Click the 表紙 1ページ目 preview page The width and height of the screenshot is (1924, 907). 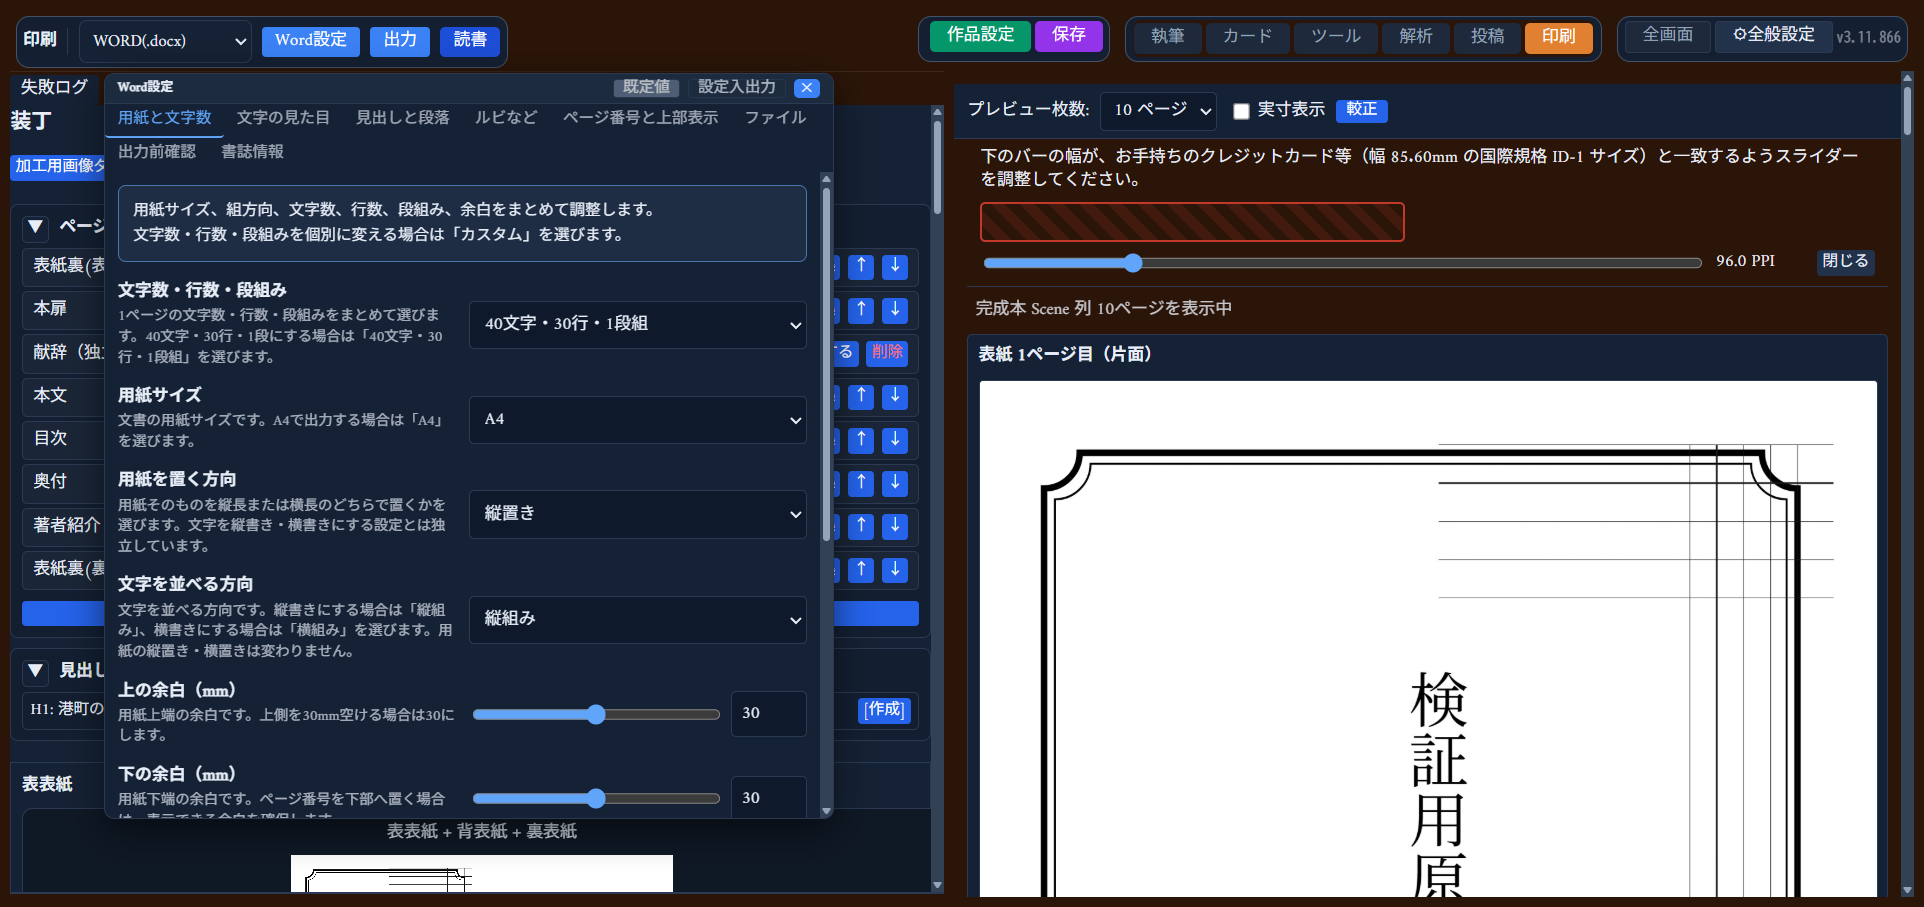click(1428, 638)
